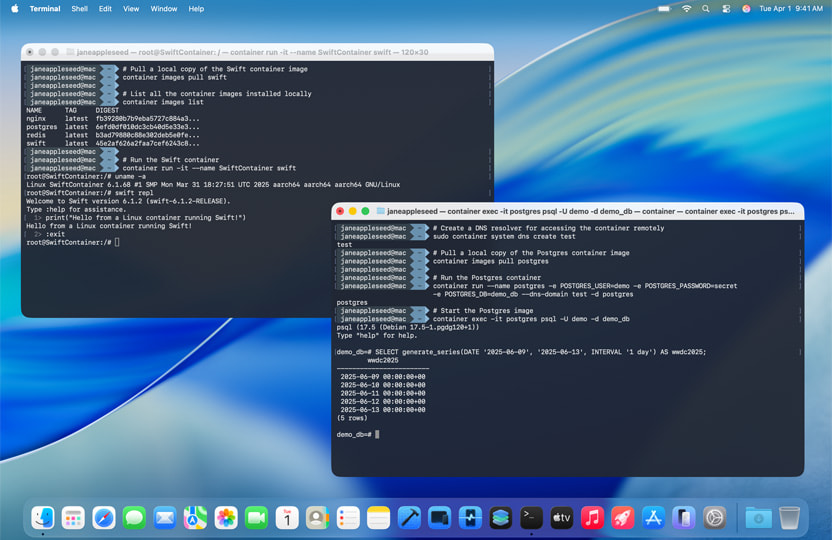Open Spotlight search magnifier icon
832x540 pixels.
[x=706, y=9]
